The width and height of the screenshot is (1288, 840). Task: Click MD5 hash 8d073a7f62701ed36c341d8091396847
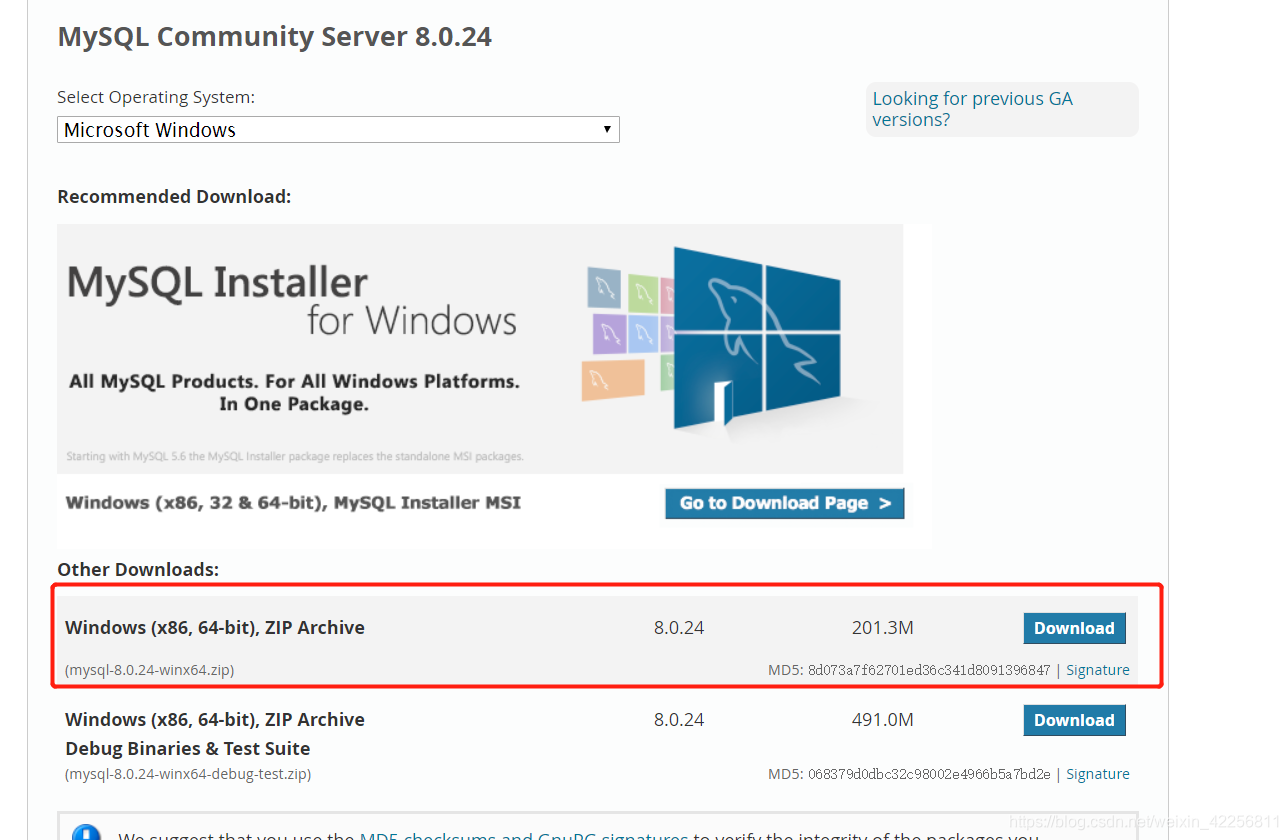click(929, 670)
